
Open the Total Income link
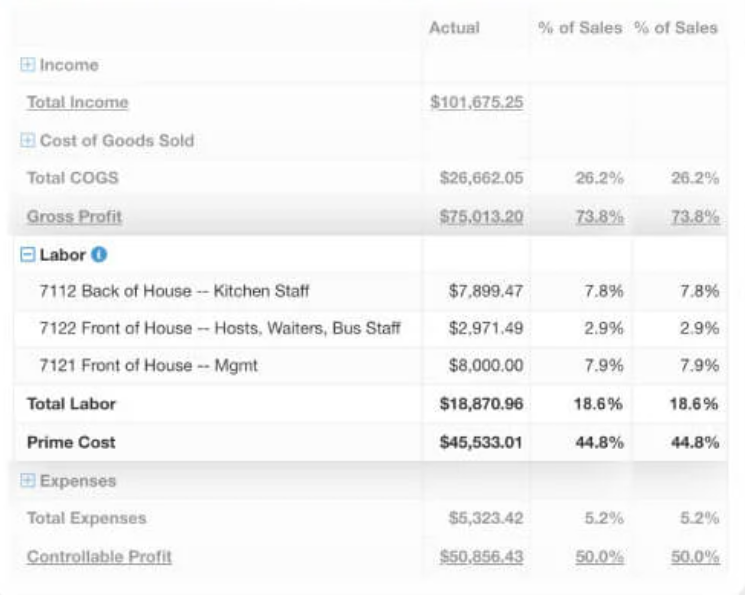[x=77, y=102]
